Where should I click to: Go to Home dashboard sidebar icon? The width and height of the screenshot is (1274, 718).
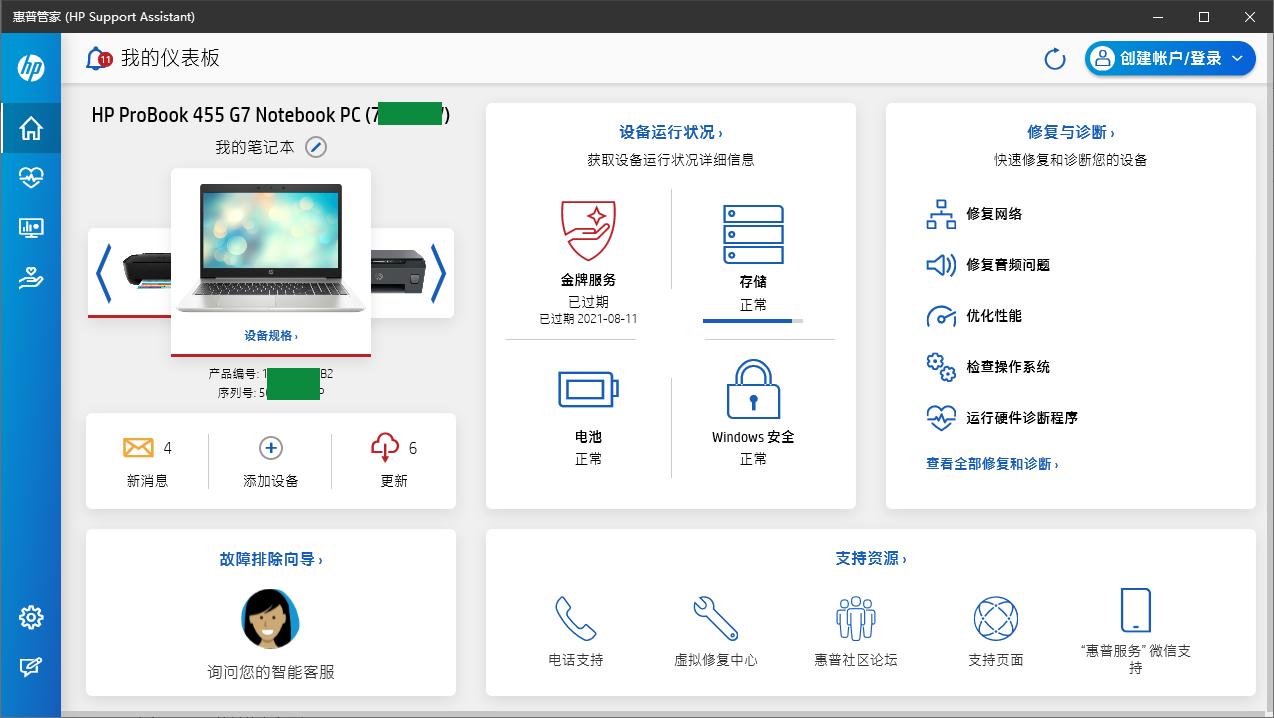[x=31, y=128]
